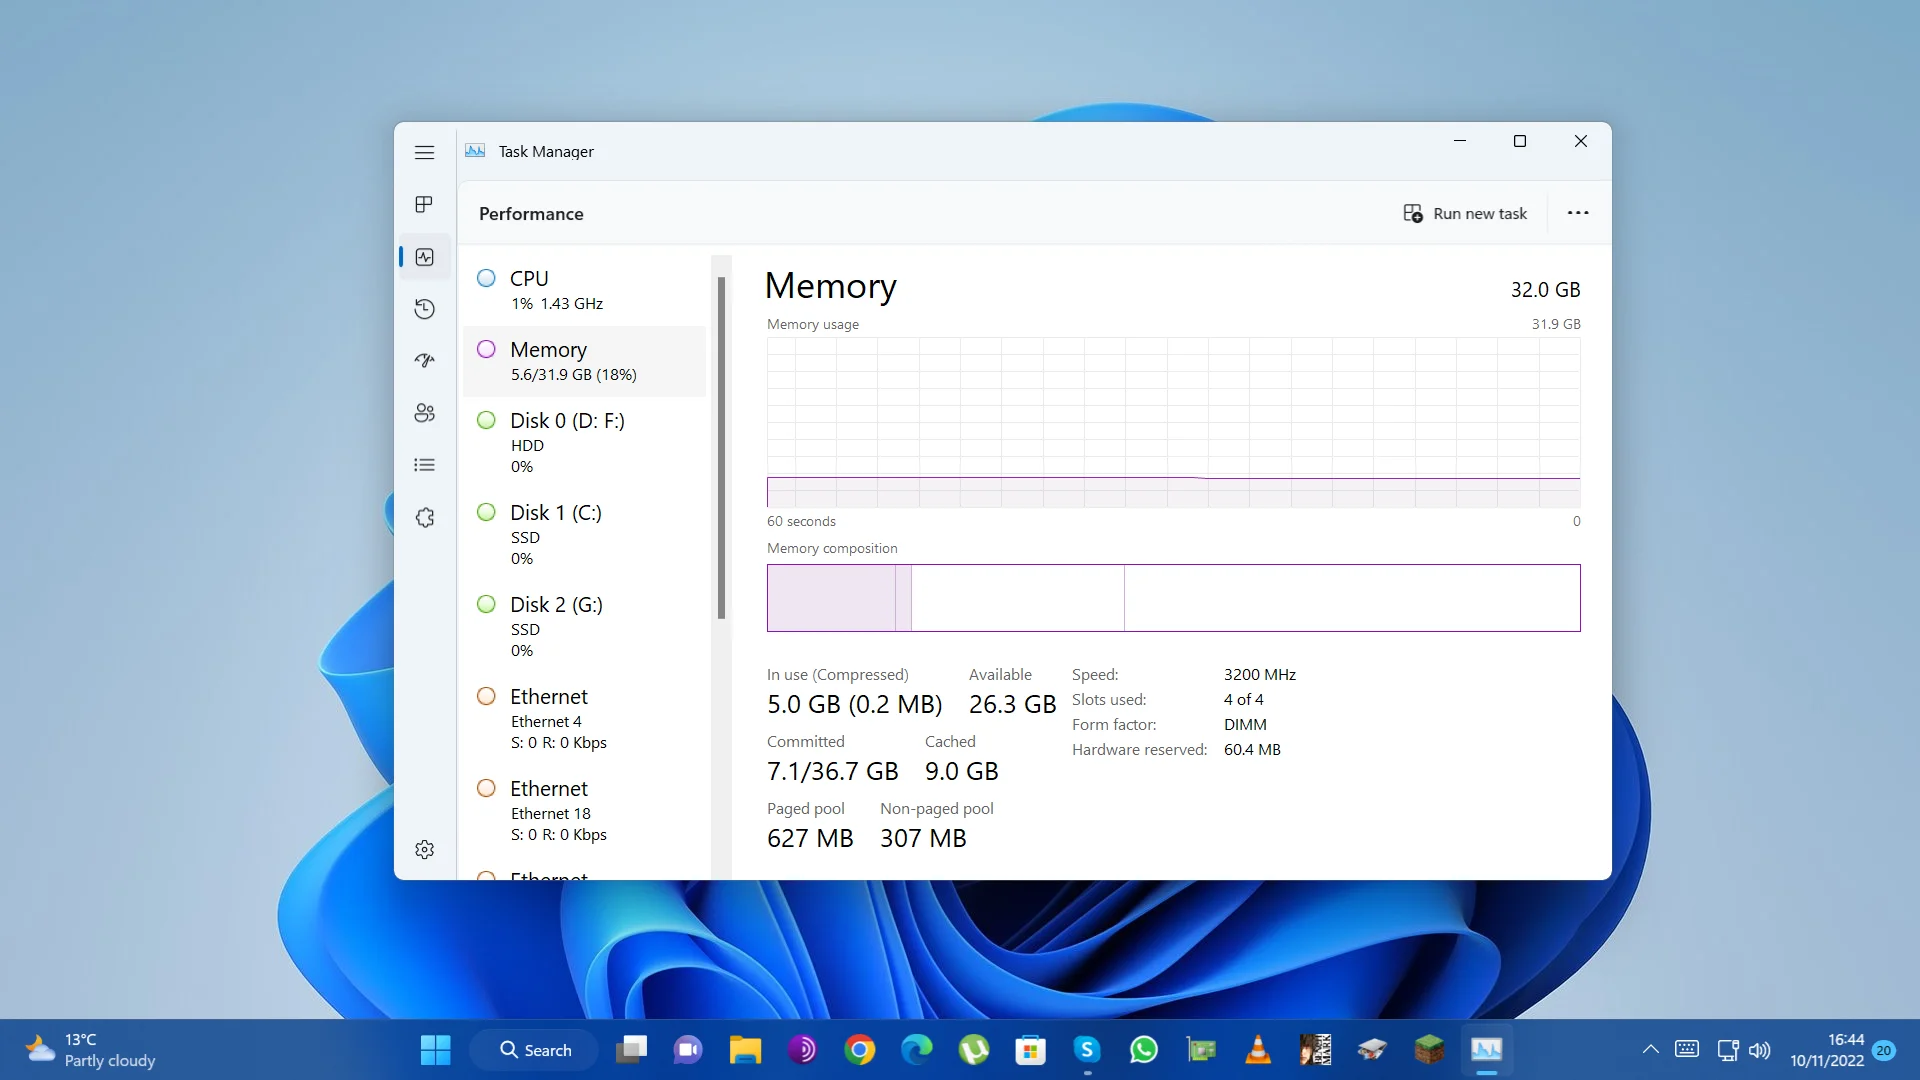Select Disk 1 (C:) item
This screenshot has width=1920, height=1080.
(585, 535)
